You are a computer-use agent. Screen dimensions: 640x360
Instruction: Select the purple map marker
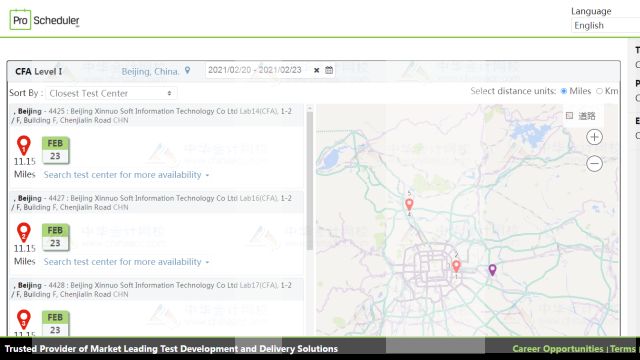tap(492, 270)
